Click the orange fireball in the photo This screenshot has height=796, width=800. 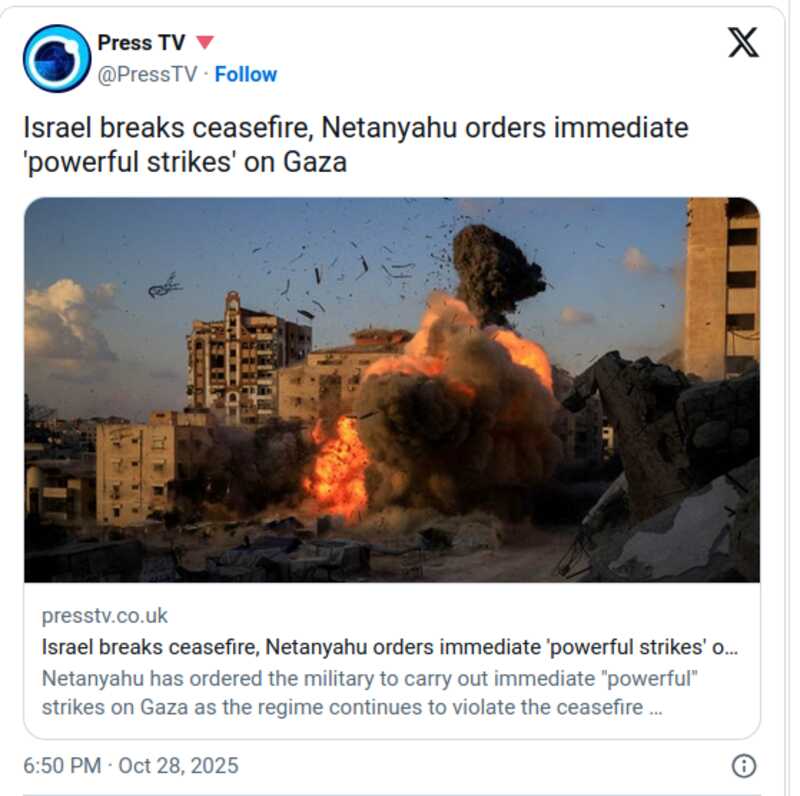338,467
